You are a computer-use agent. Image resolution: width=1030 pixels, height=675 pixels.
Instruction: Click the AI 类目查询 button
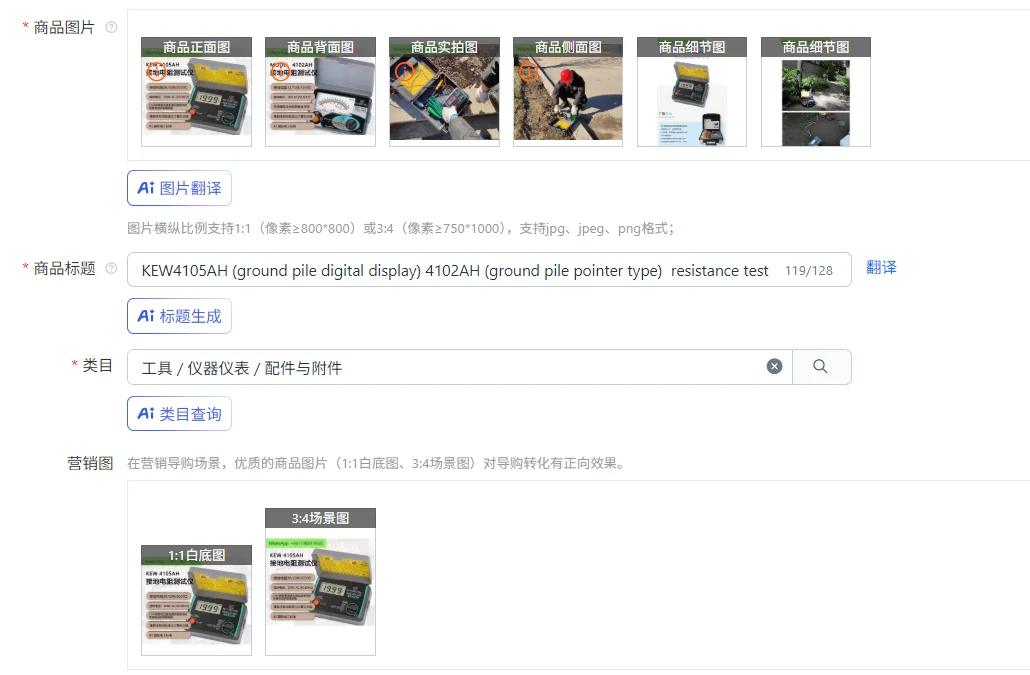click(179, 414)
